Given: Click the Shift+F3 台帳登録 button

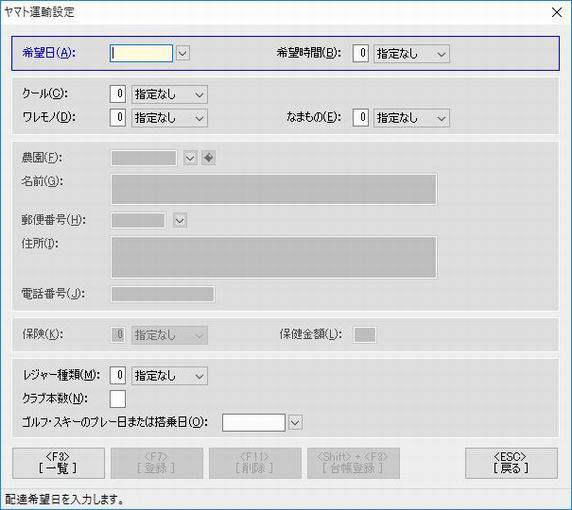Looking at the screenshot, I should point(353,463).
